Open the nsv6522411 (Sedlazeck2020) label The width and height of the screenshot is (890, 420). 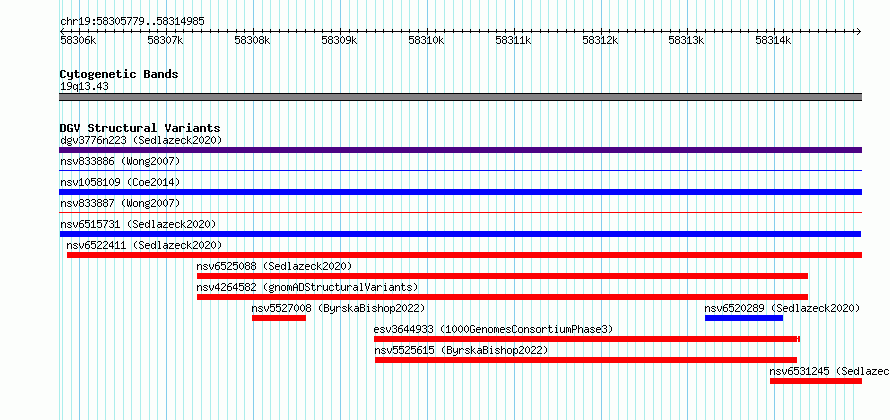tap(144, 245)
